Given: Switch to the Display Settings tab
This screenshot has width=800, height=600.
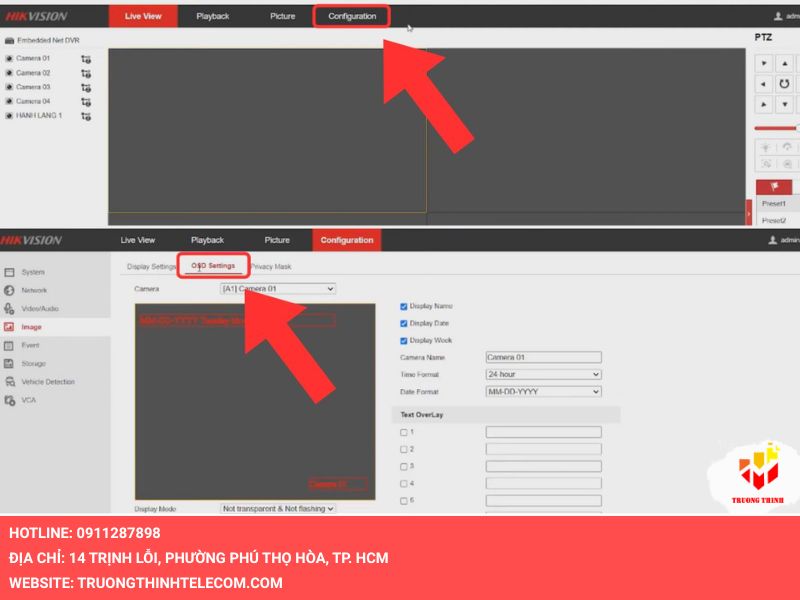Looking at the screenshot, I should click(151, 267).
